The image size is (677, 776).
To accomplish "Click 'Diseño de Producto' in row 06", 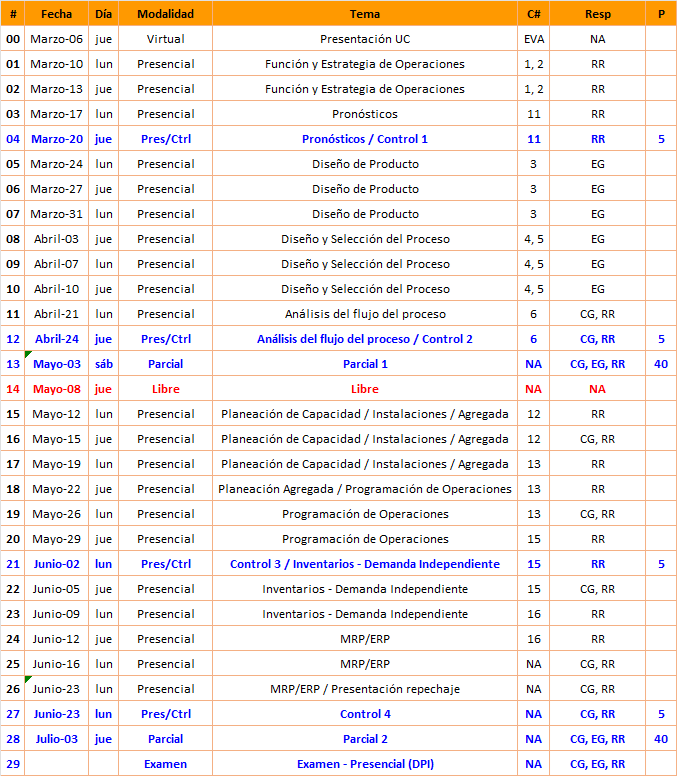I will 365,189.
